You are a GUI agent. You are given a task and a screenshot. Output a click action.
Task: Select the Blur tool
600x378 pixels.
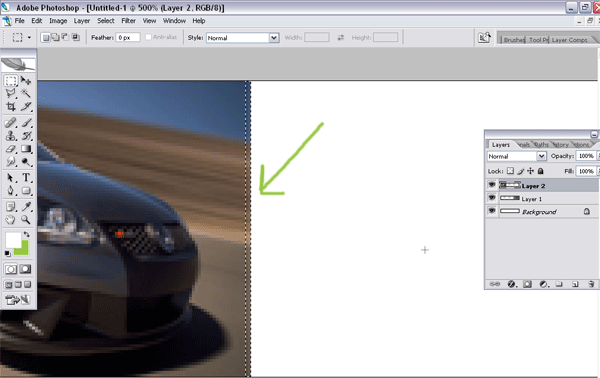(x=11, y=162)
